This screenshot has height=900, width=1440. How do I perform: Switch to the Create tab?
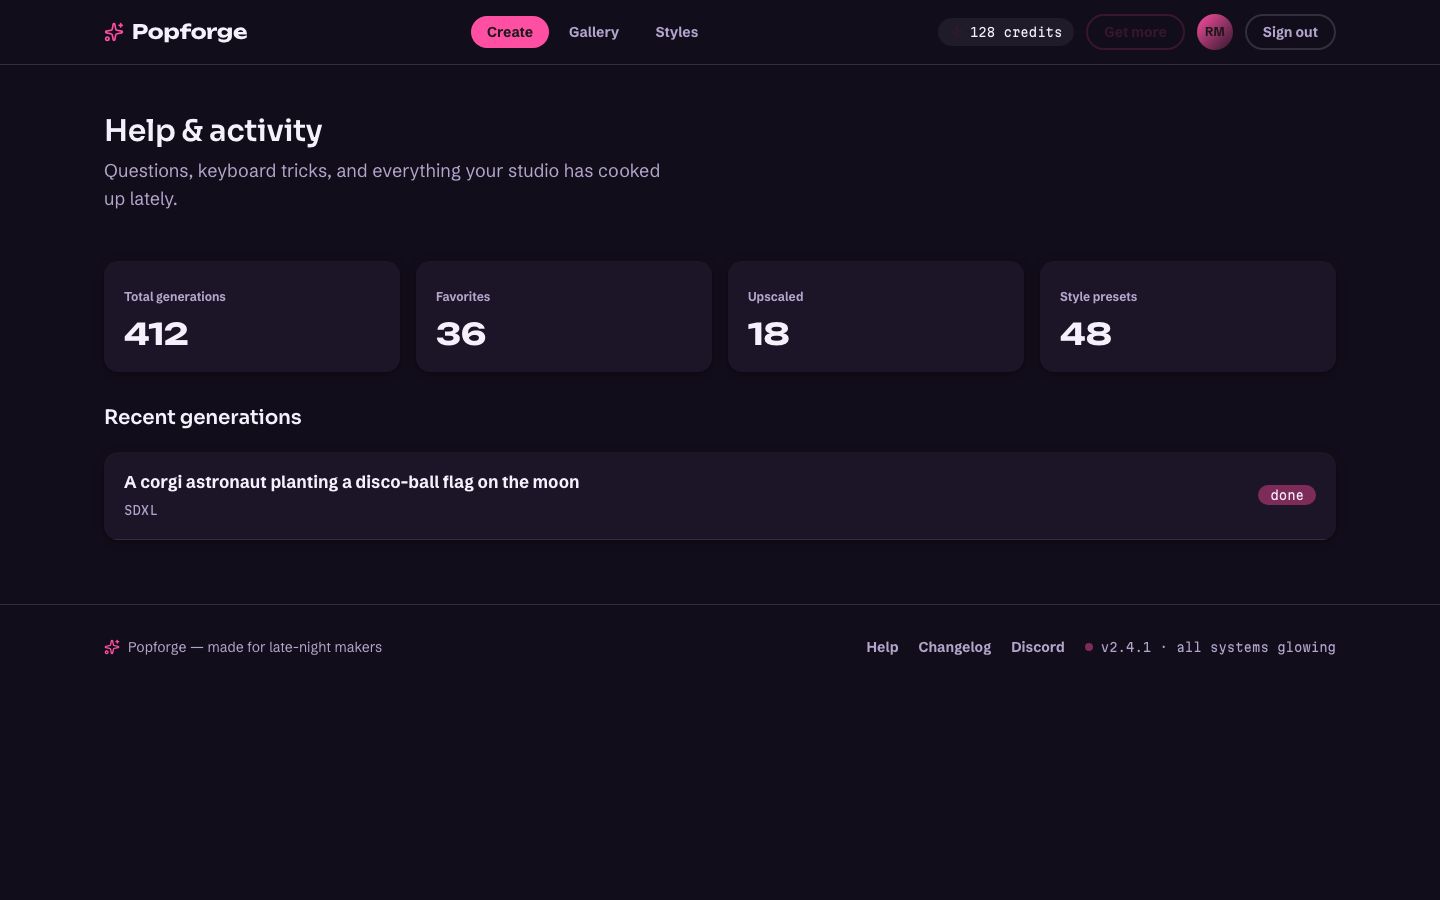[510, 32]
